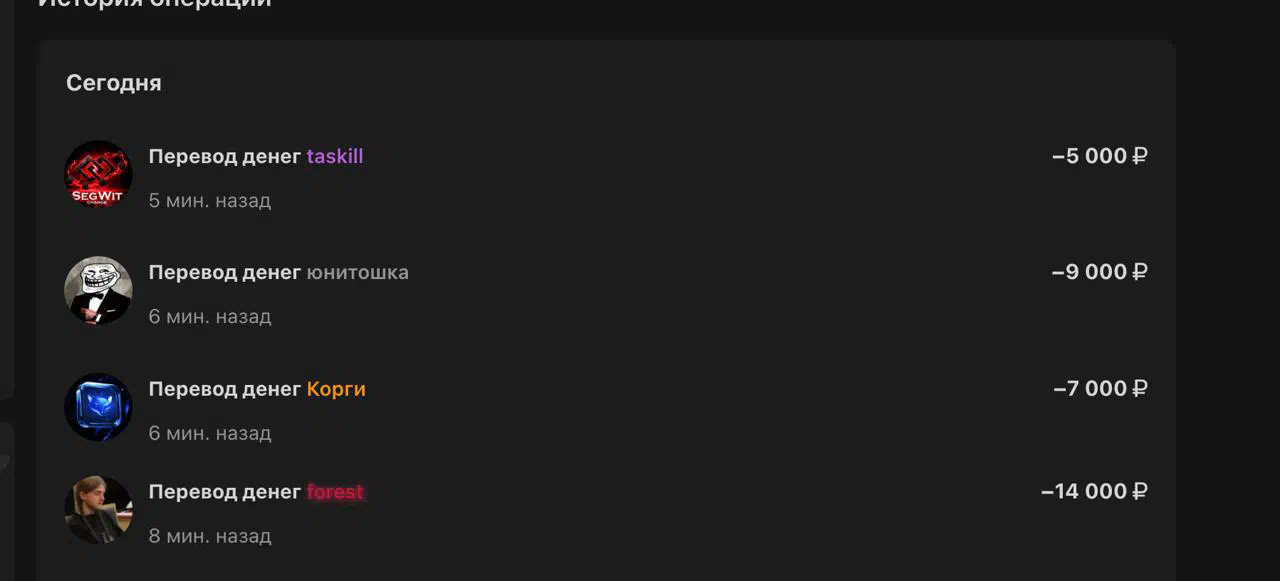Image resolution: width=1280 pixels, height=581 pixels.
Task: Select the −5 000 ₽ transfer amount
Action: pyautogui.click(x=1099, y=156)
